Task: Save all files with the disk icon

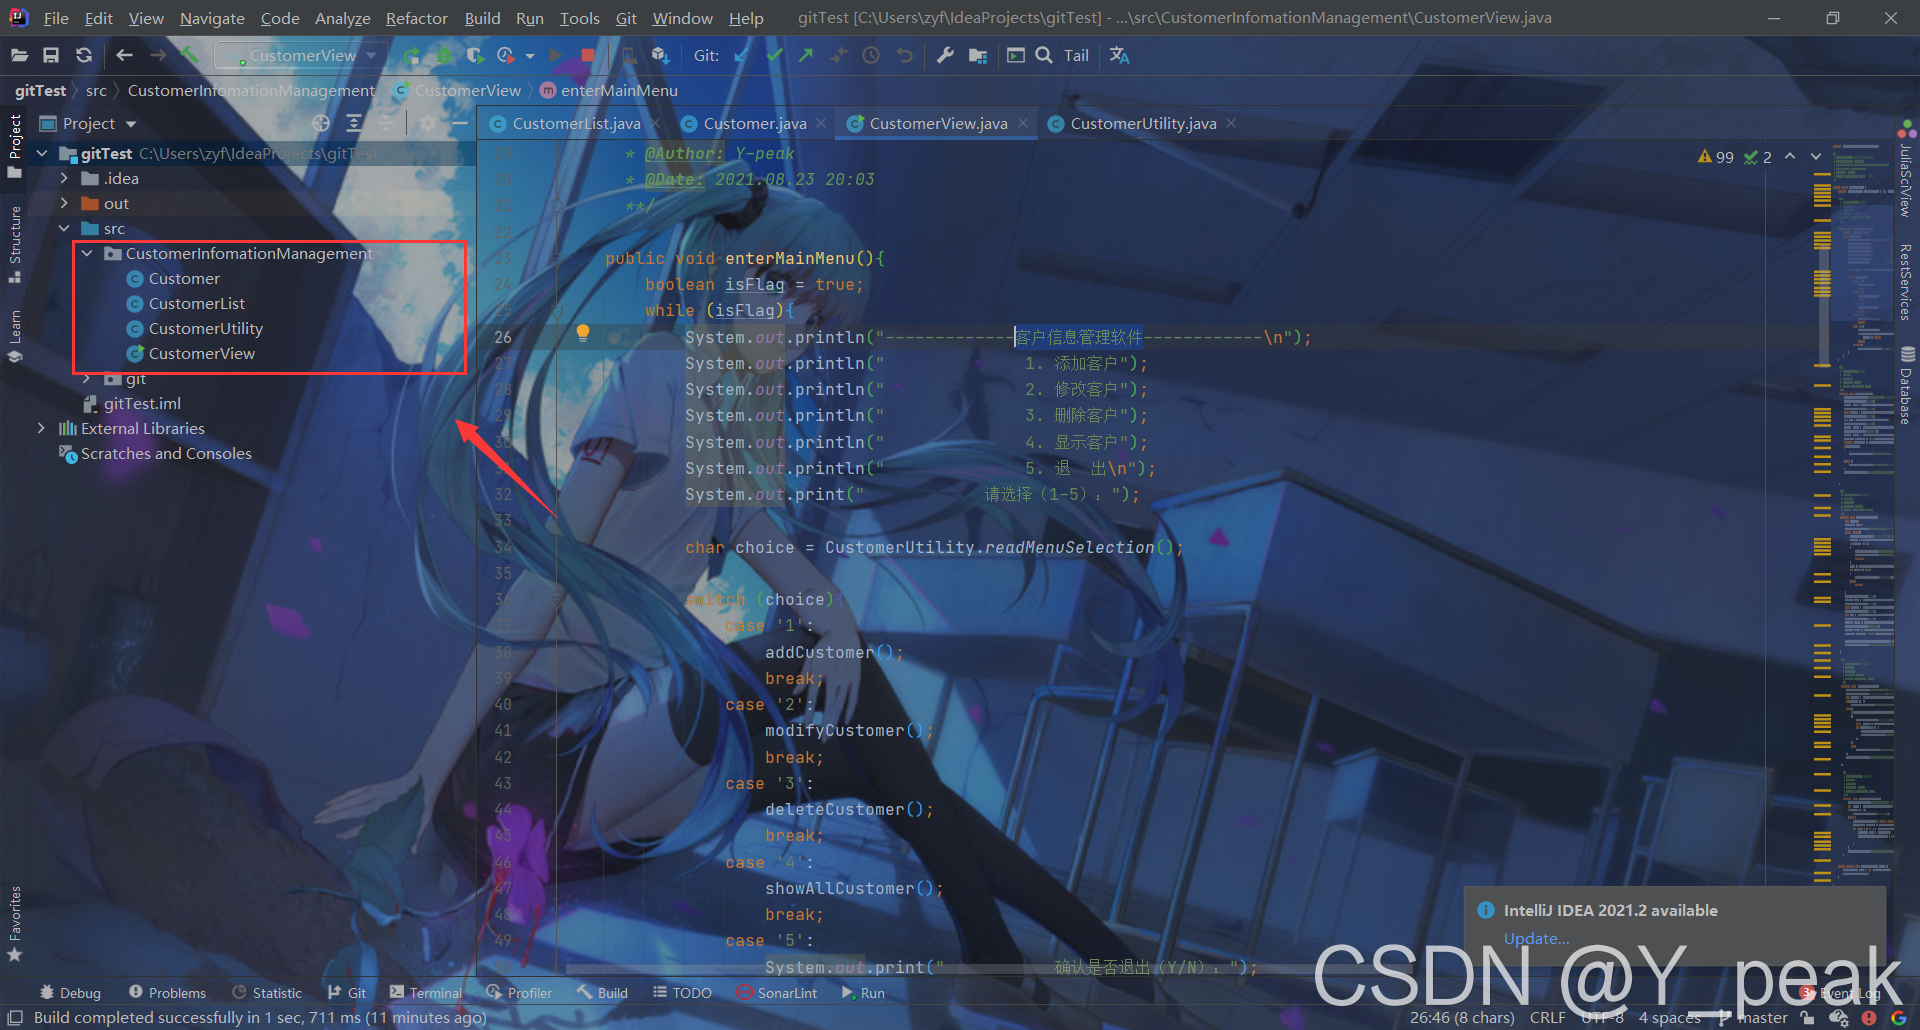Action: (x=51, y=56)
